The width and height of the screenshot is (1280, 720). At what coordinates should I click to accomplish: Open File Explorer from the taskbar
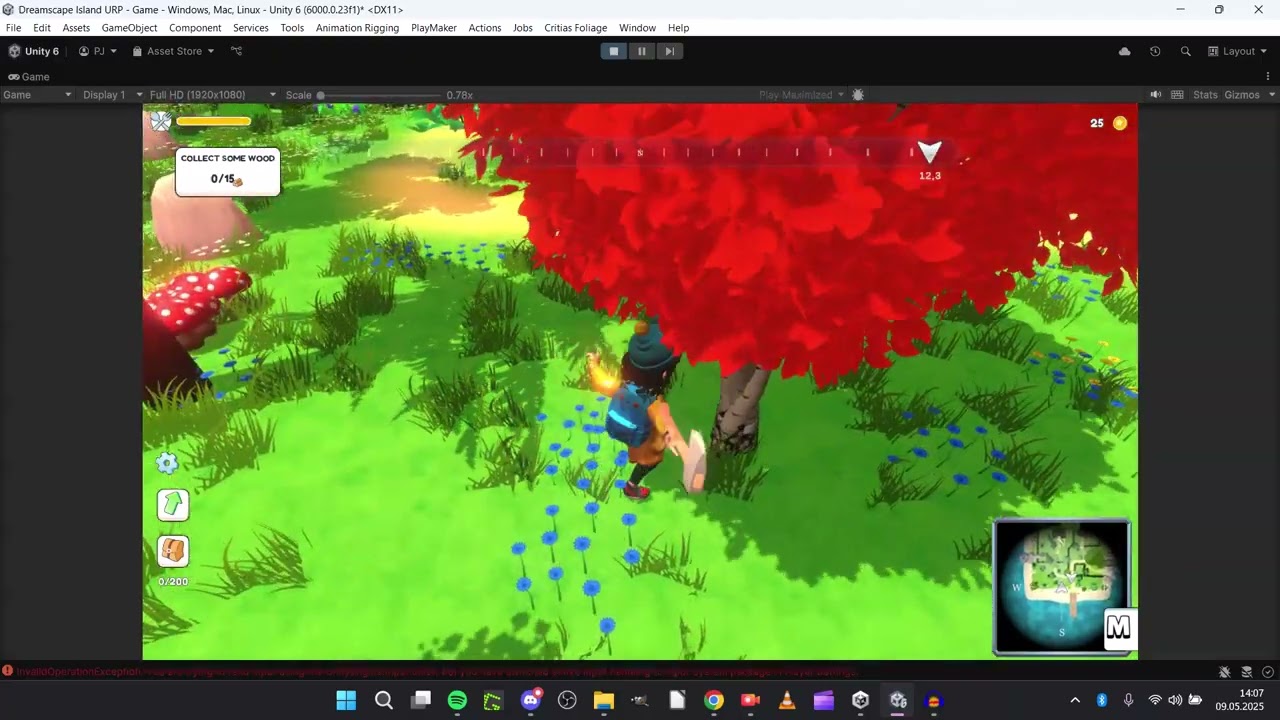[603, 700]
